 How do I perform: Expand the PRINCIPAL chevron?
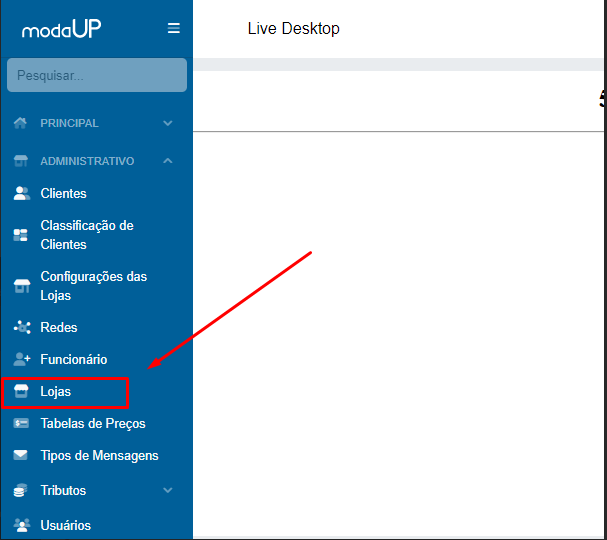click(x=168, y=123)
